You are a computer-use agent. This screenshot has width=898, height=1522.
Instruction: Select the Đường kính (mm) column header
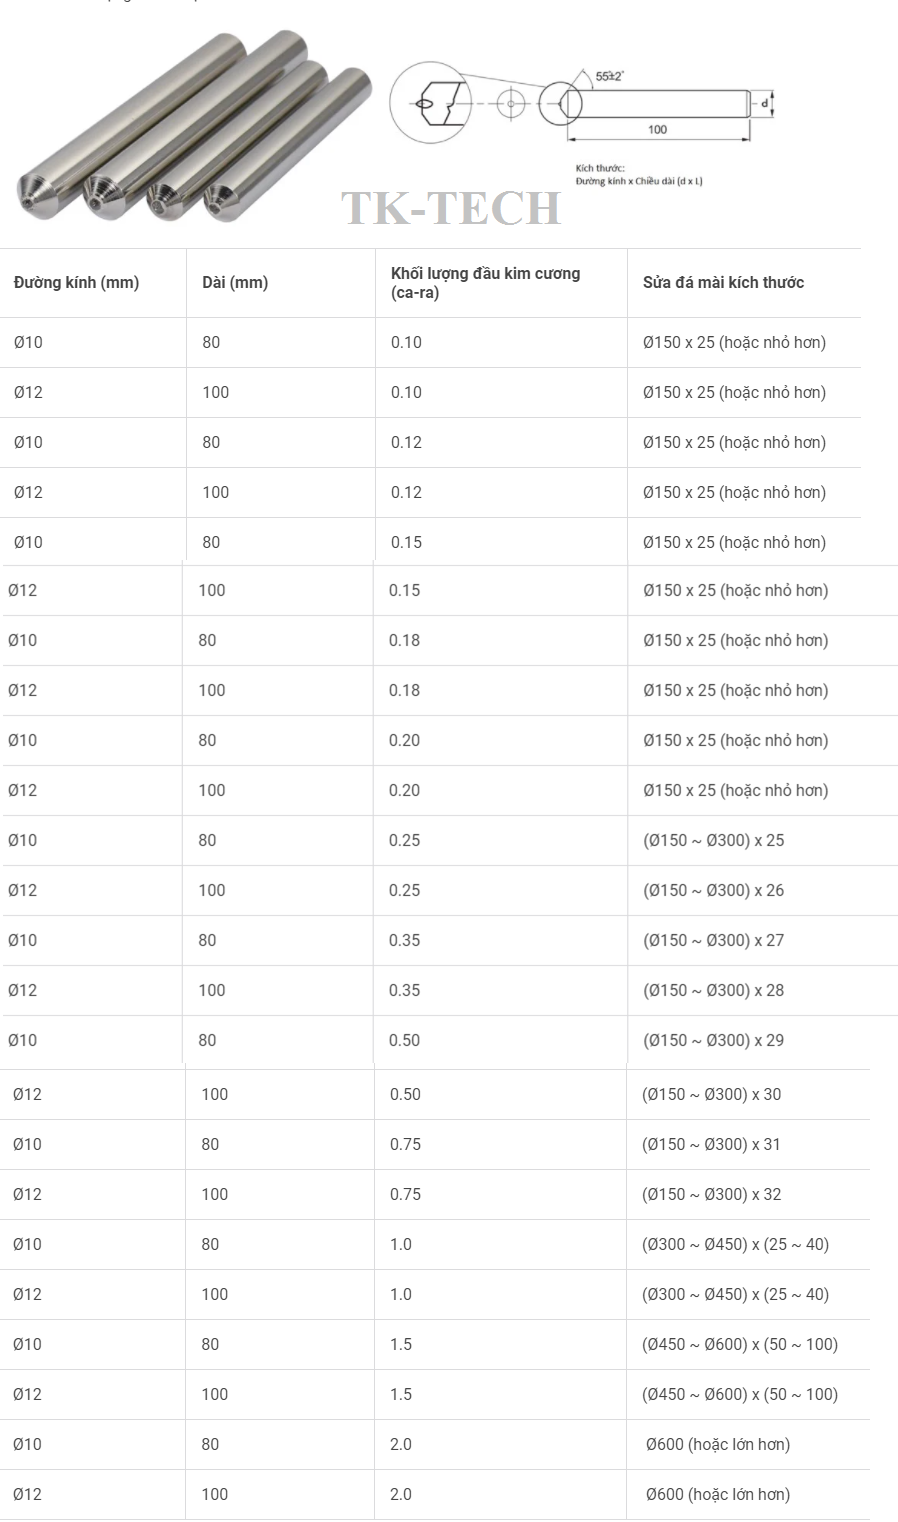[76, 283]
